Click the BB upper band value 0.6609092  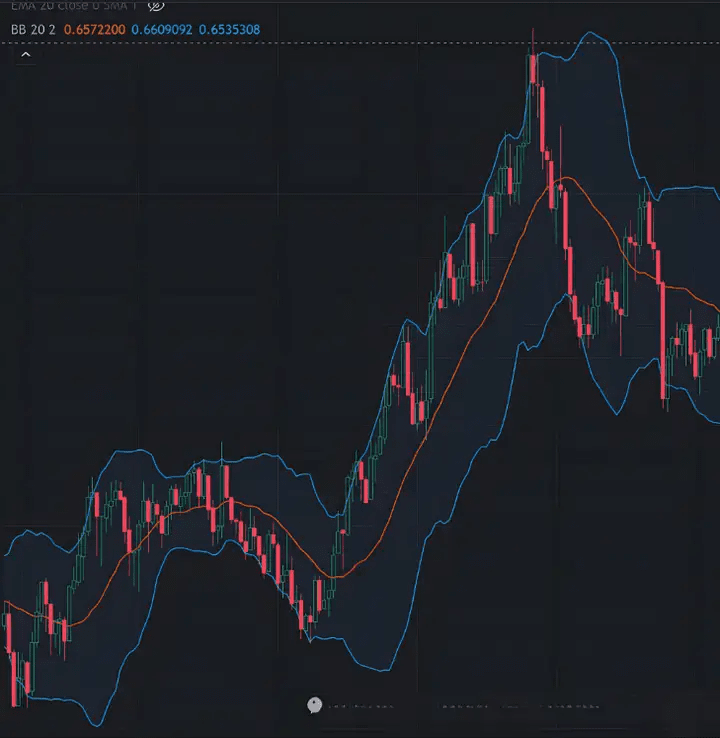click(x=162, y=30)
